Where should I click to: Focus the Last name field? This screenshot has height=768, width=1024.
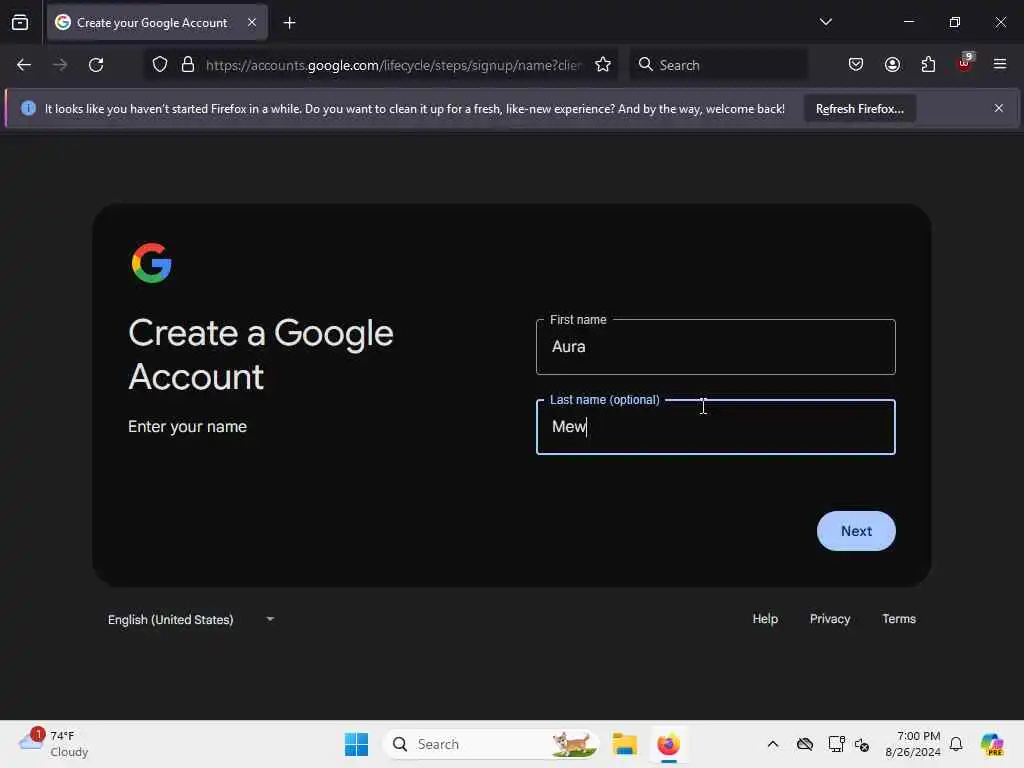716,427
